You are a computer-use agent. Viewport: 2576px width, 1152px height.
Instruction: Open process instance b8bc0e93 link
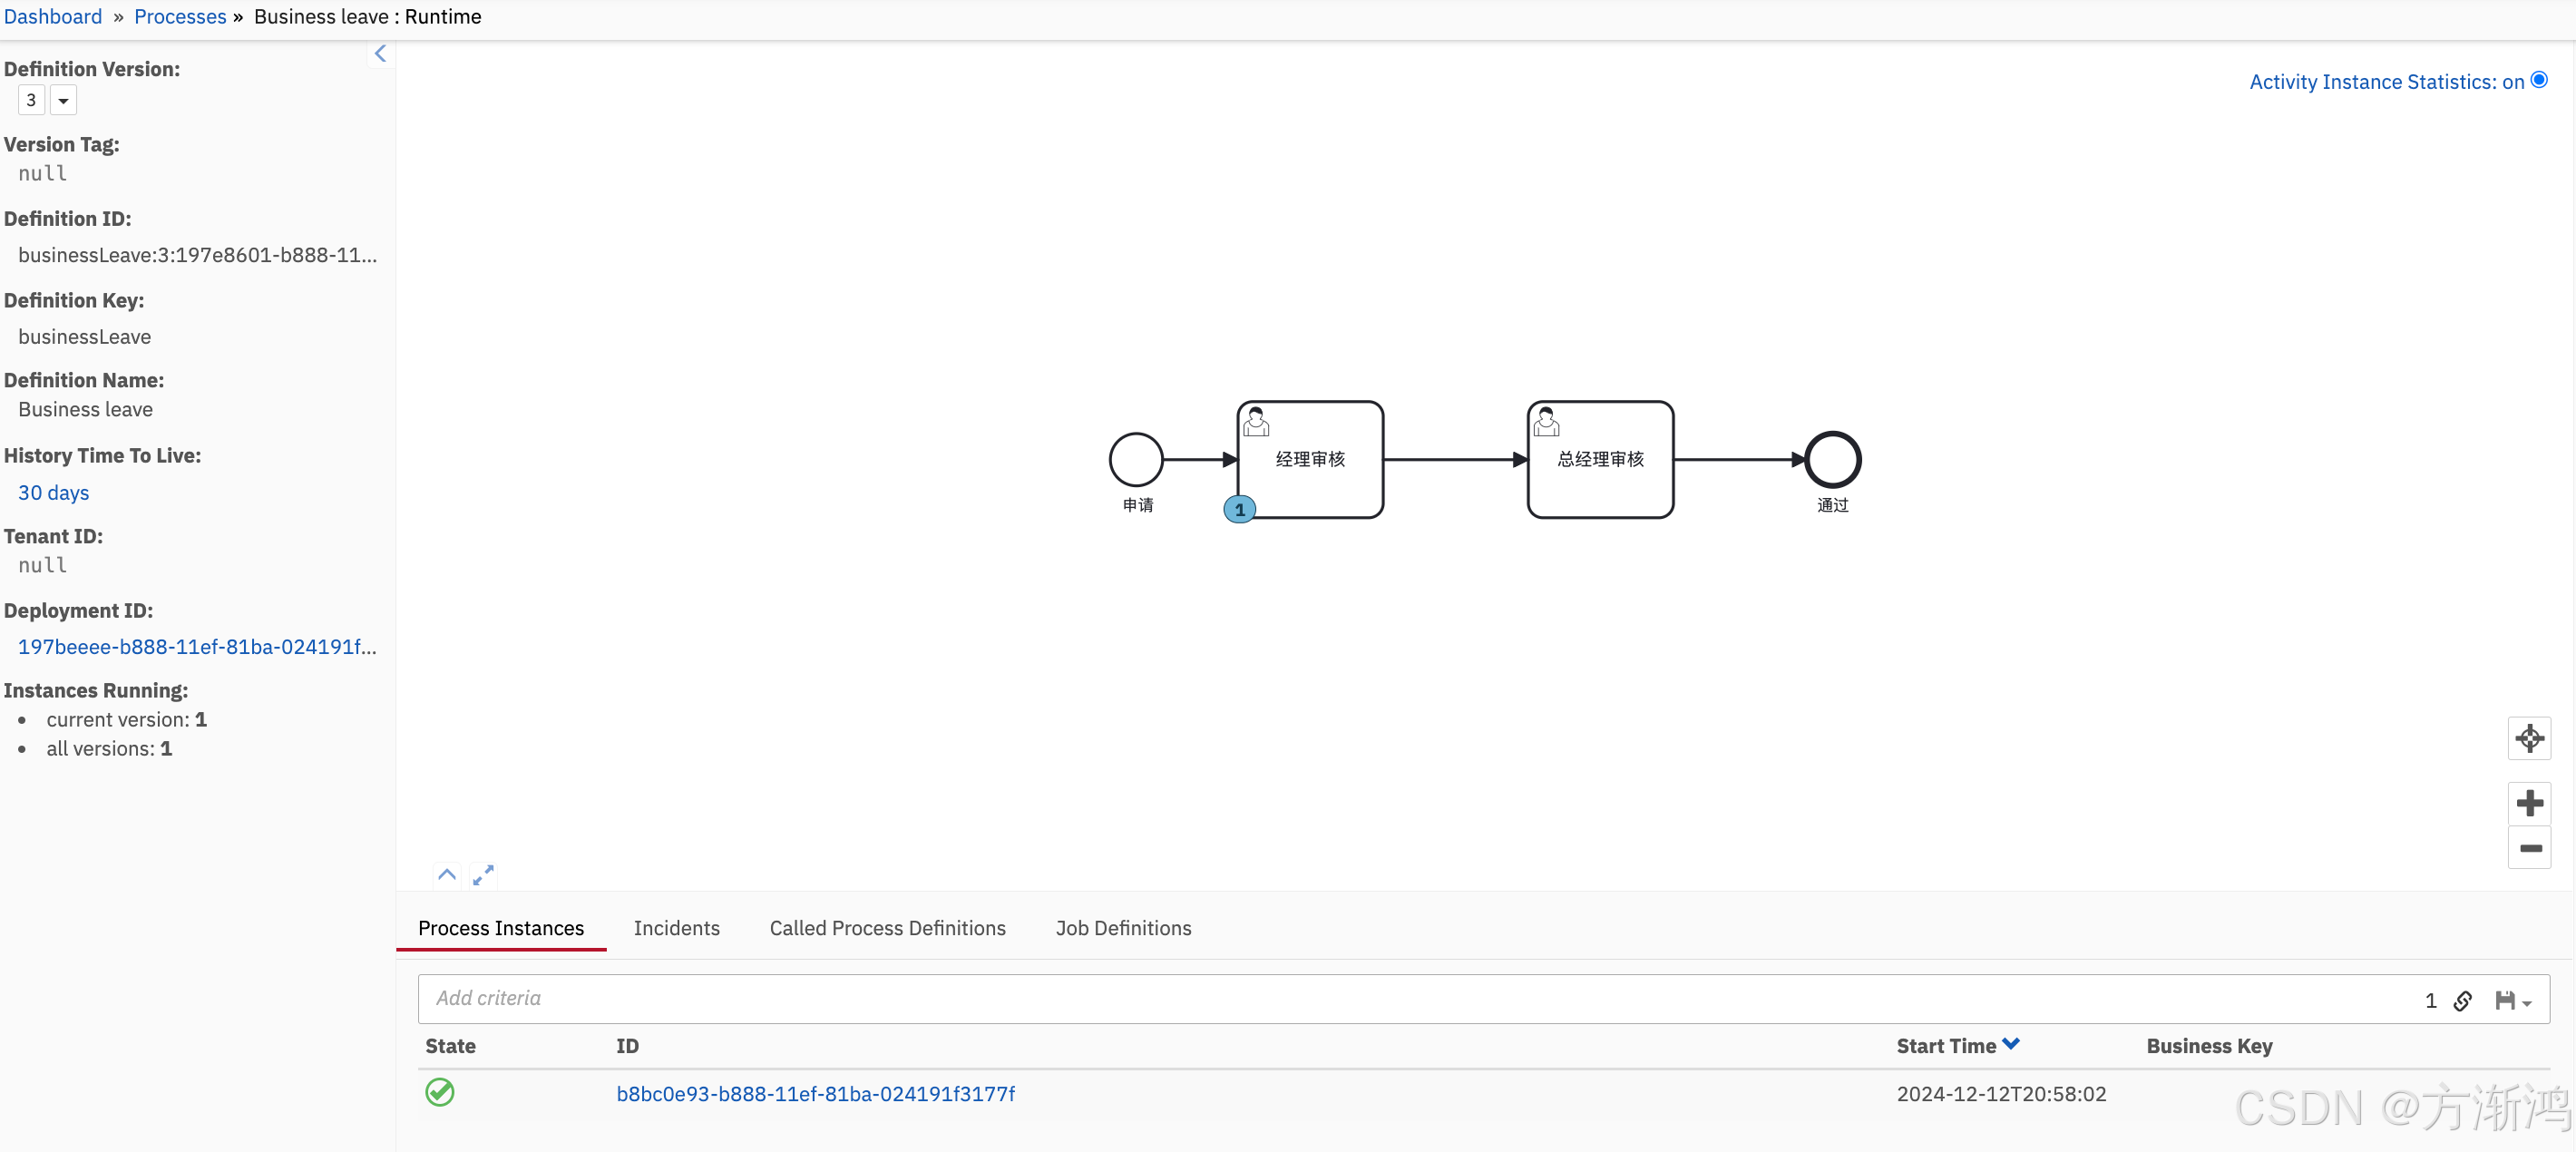click(815, 1094)
